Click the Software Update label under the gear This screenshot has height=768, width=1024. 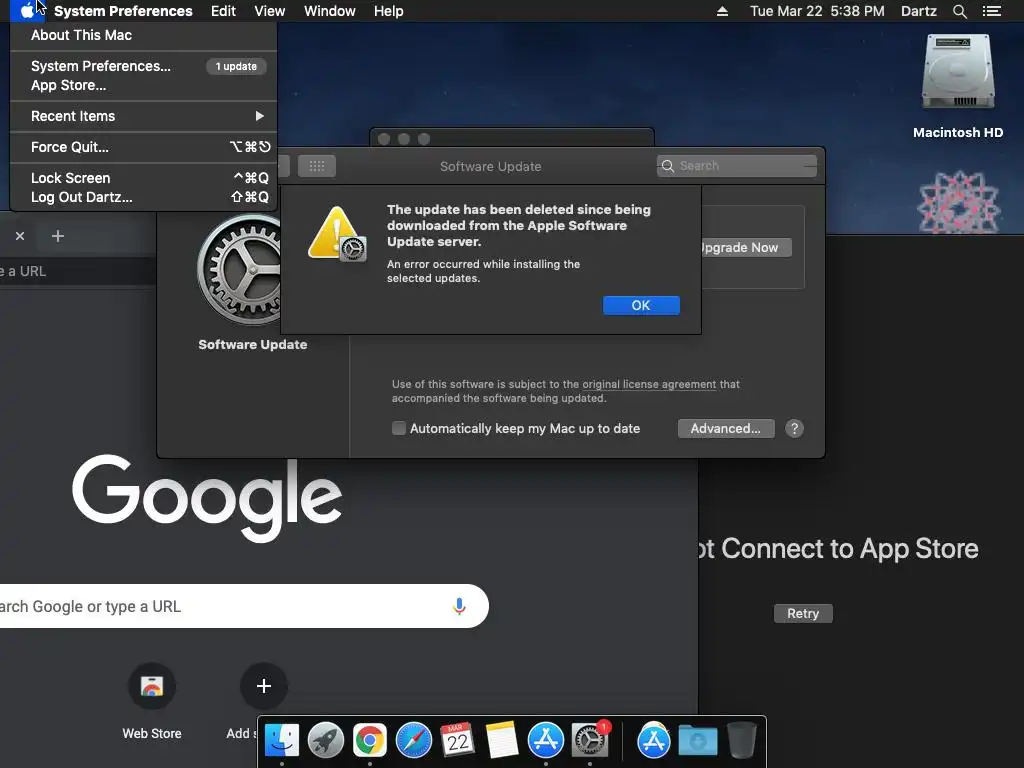click(x=253, y=344)
